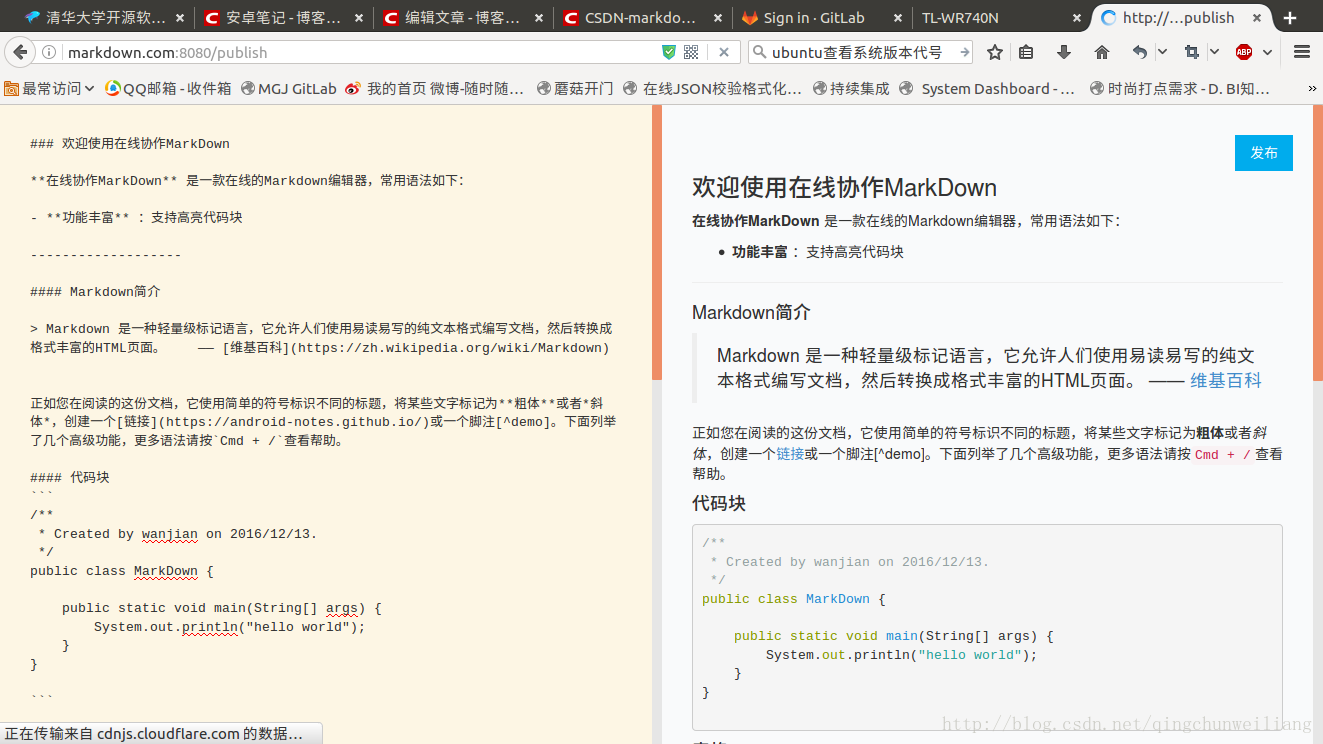Click the '### 欢迎使用在线协作MarkDown' editor line
Image resolution: width=1323 pixels, height=744 pixels.
(x=130, y=144)
